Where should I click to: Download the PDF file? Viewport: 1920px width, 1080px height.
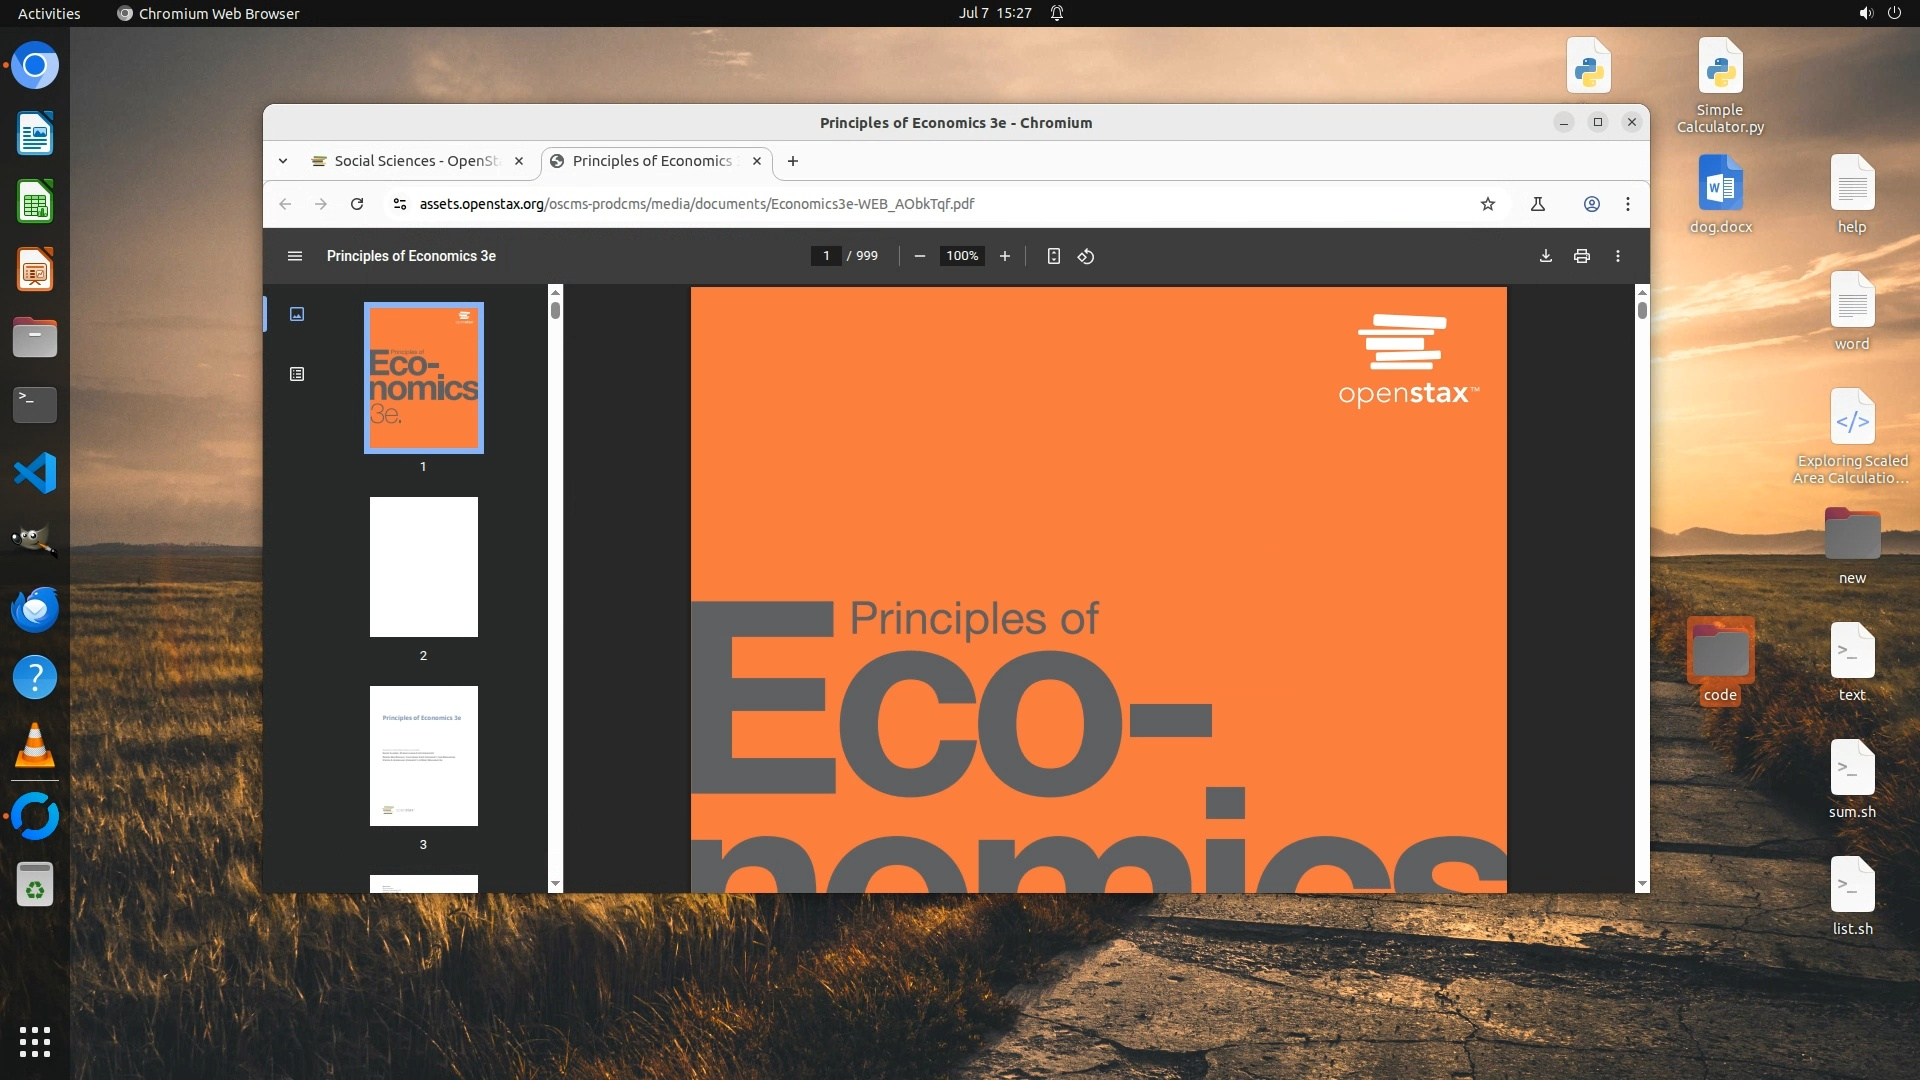pos(1545,256)
